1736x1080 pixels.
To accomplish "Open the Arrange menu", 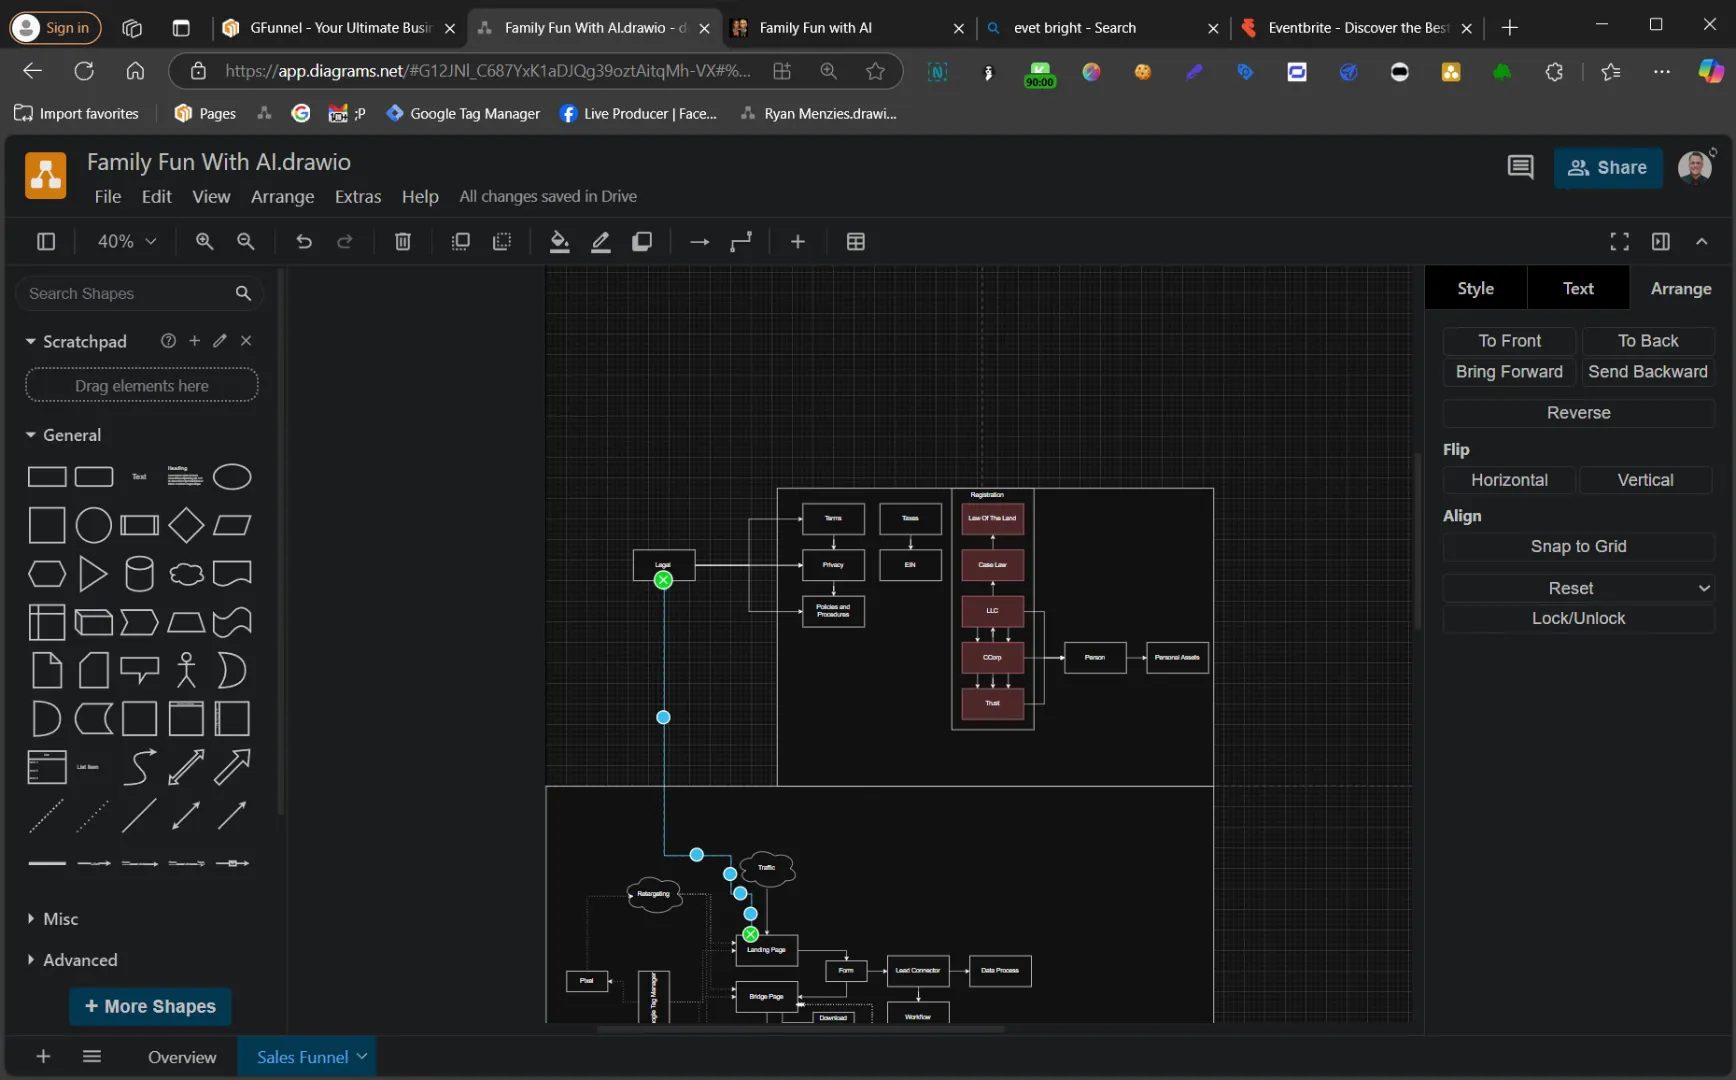I will coord(282,196).
